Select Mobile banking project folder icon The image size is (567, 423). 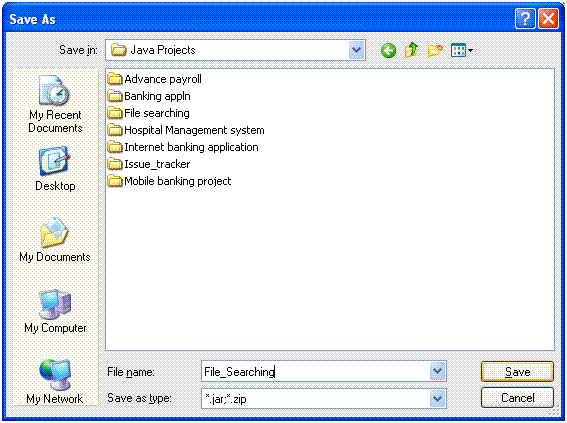tap(115, 181)
